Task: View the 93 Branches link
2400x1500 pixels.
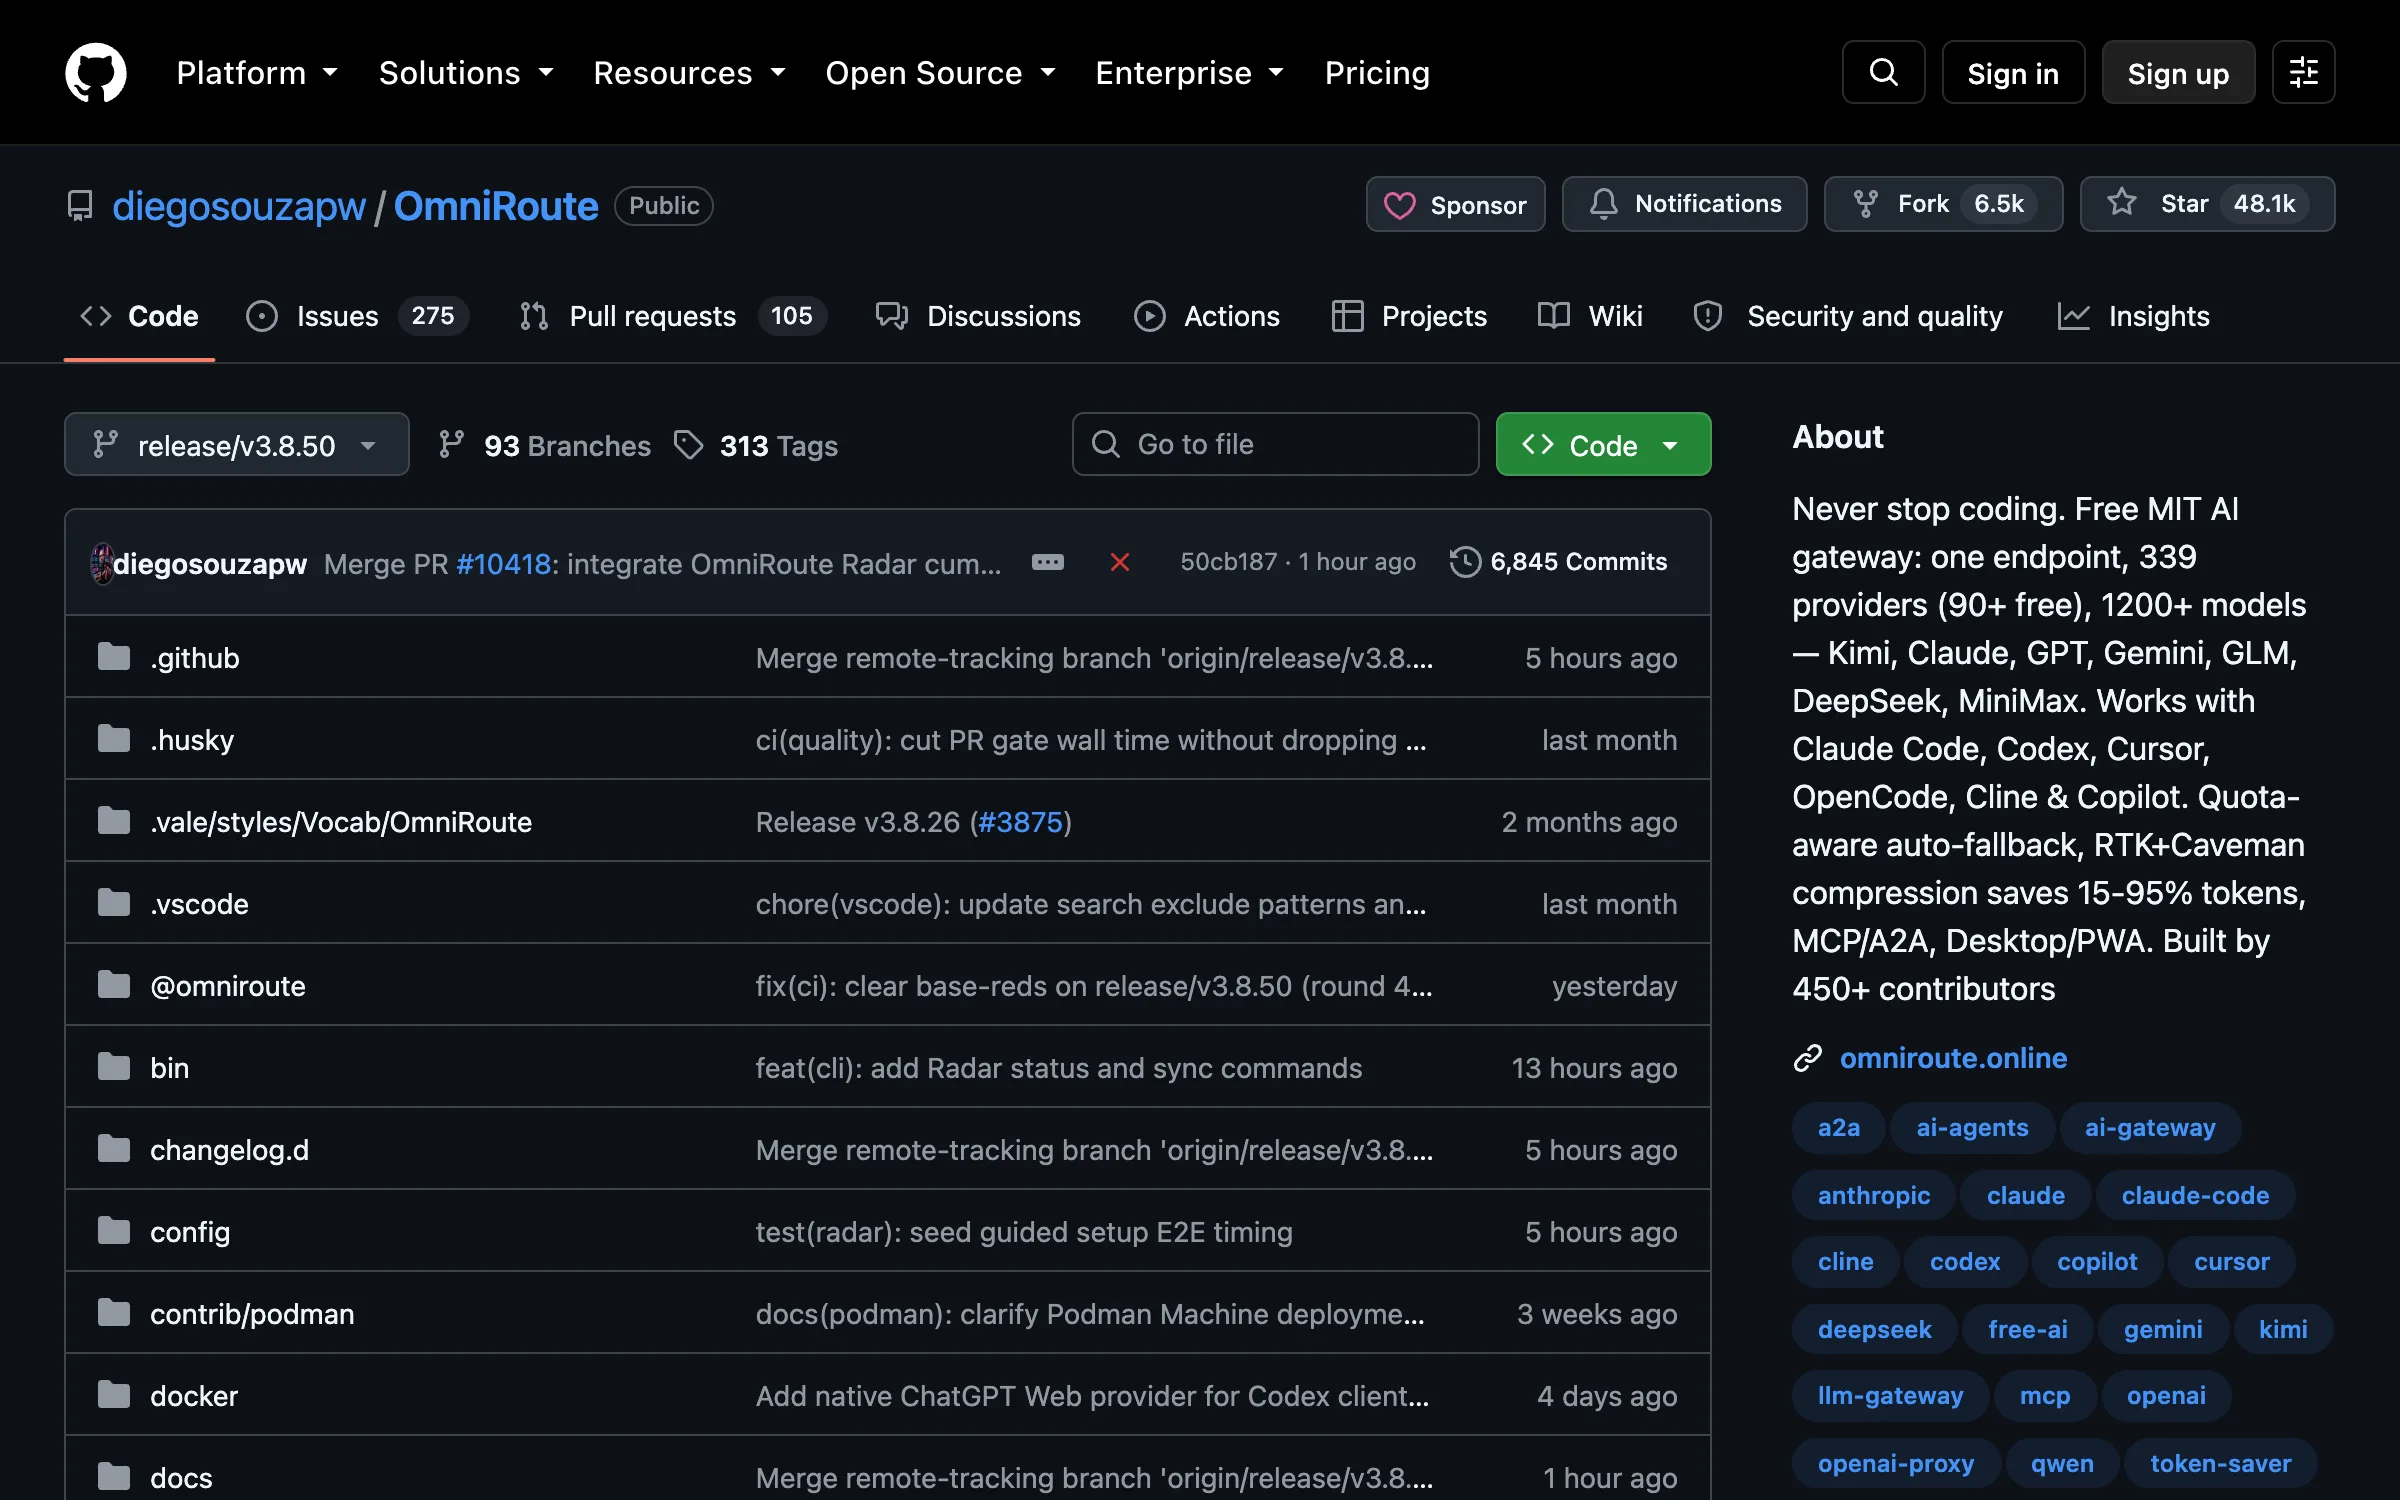Action: [x=545, y=445]
